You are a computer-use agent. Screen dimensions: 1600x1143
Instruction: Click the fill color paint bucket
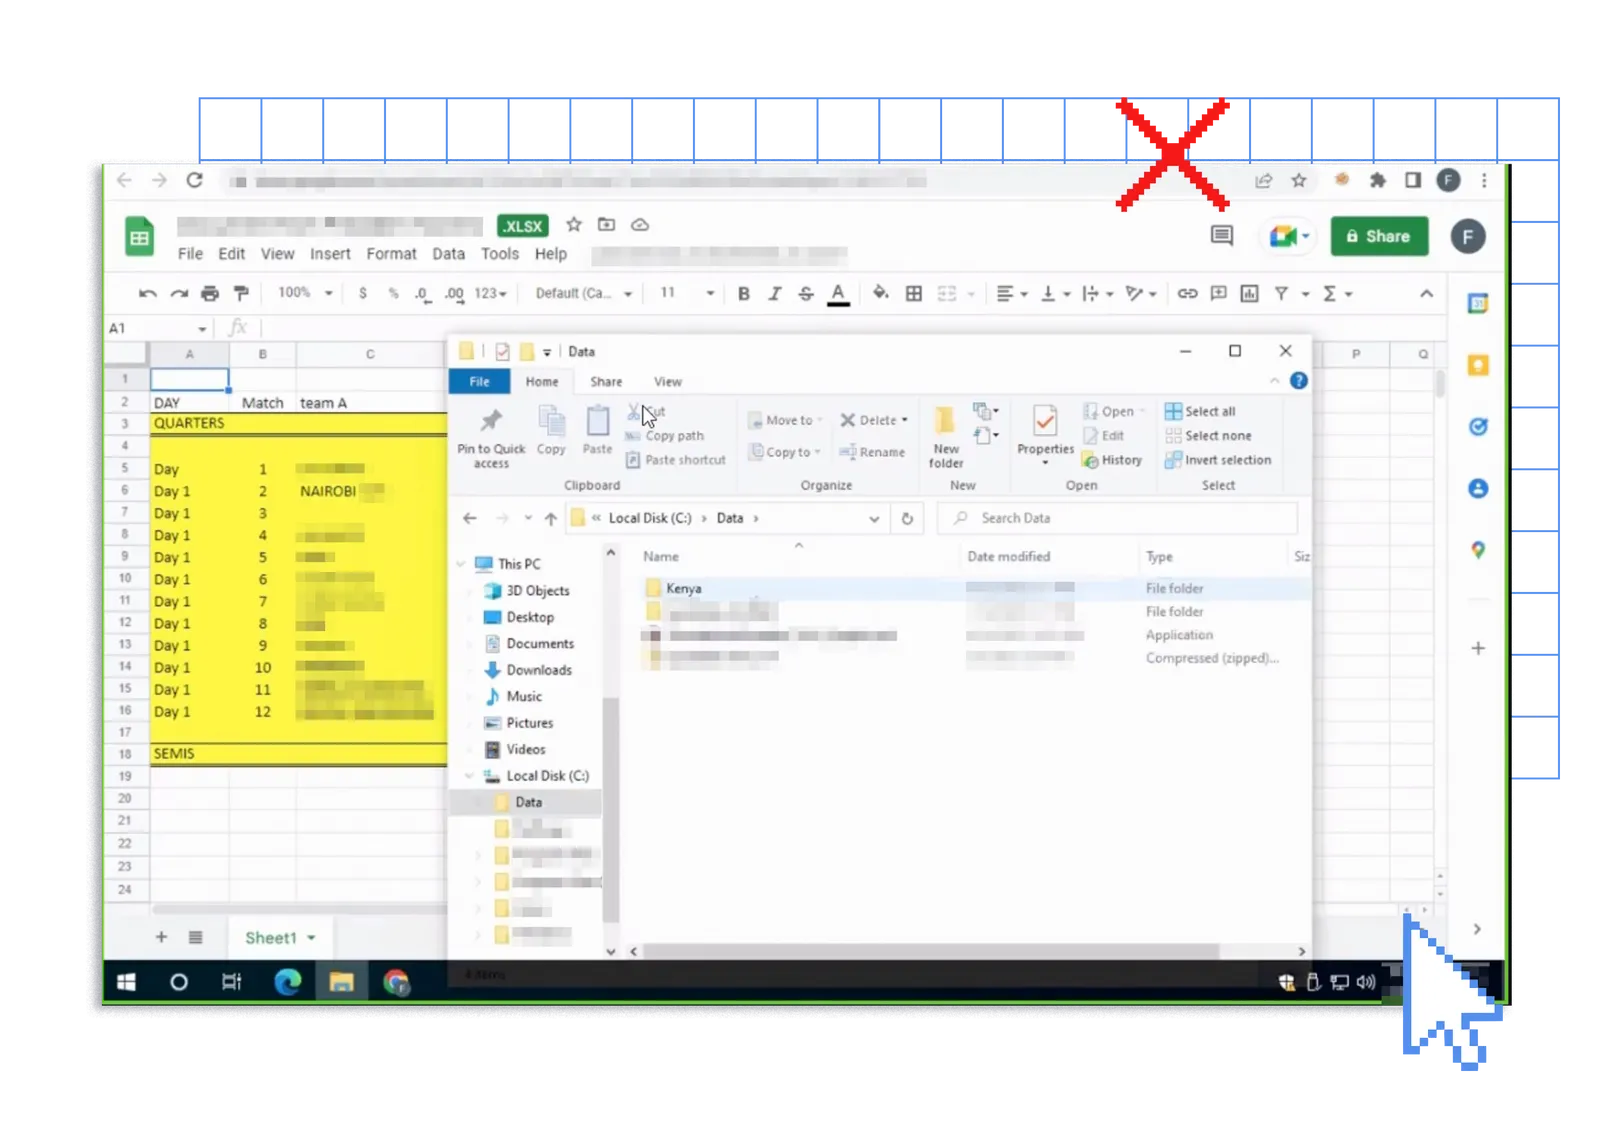(880, 293)
